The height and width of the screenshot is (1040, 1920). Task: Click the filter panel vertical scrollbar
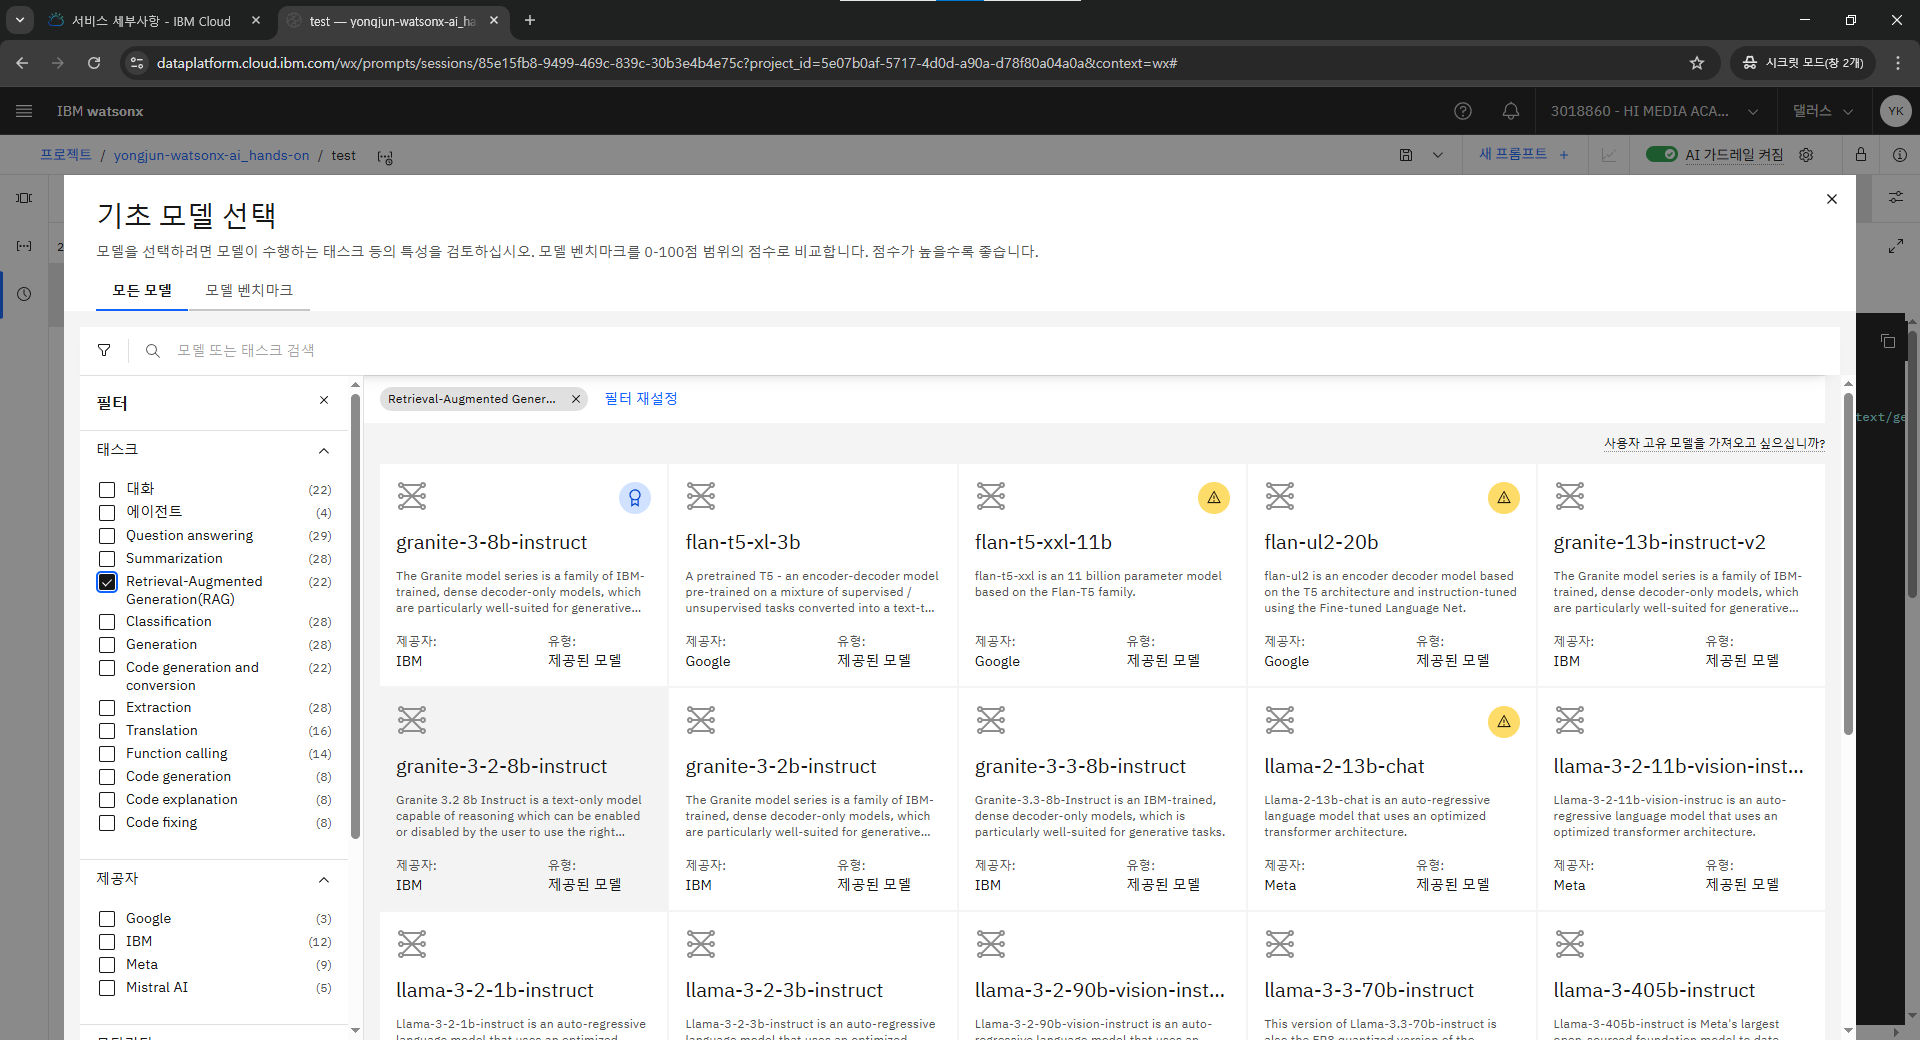pos(355,616)
